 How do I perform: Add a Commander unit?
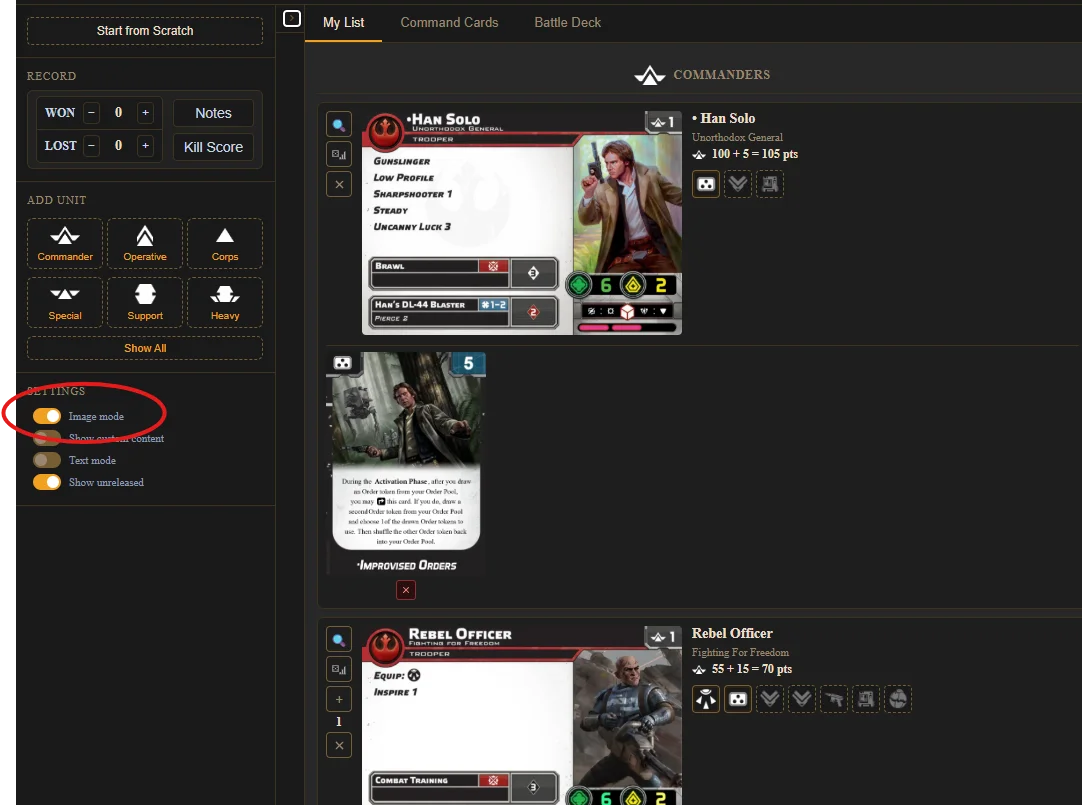coord(65,243)
